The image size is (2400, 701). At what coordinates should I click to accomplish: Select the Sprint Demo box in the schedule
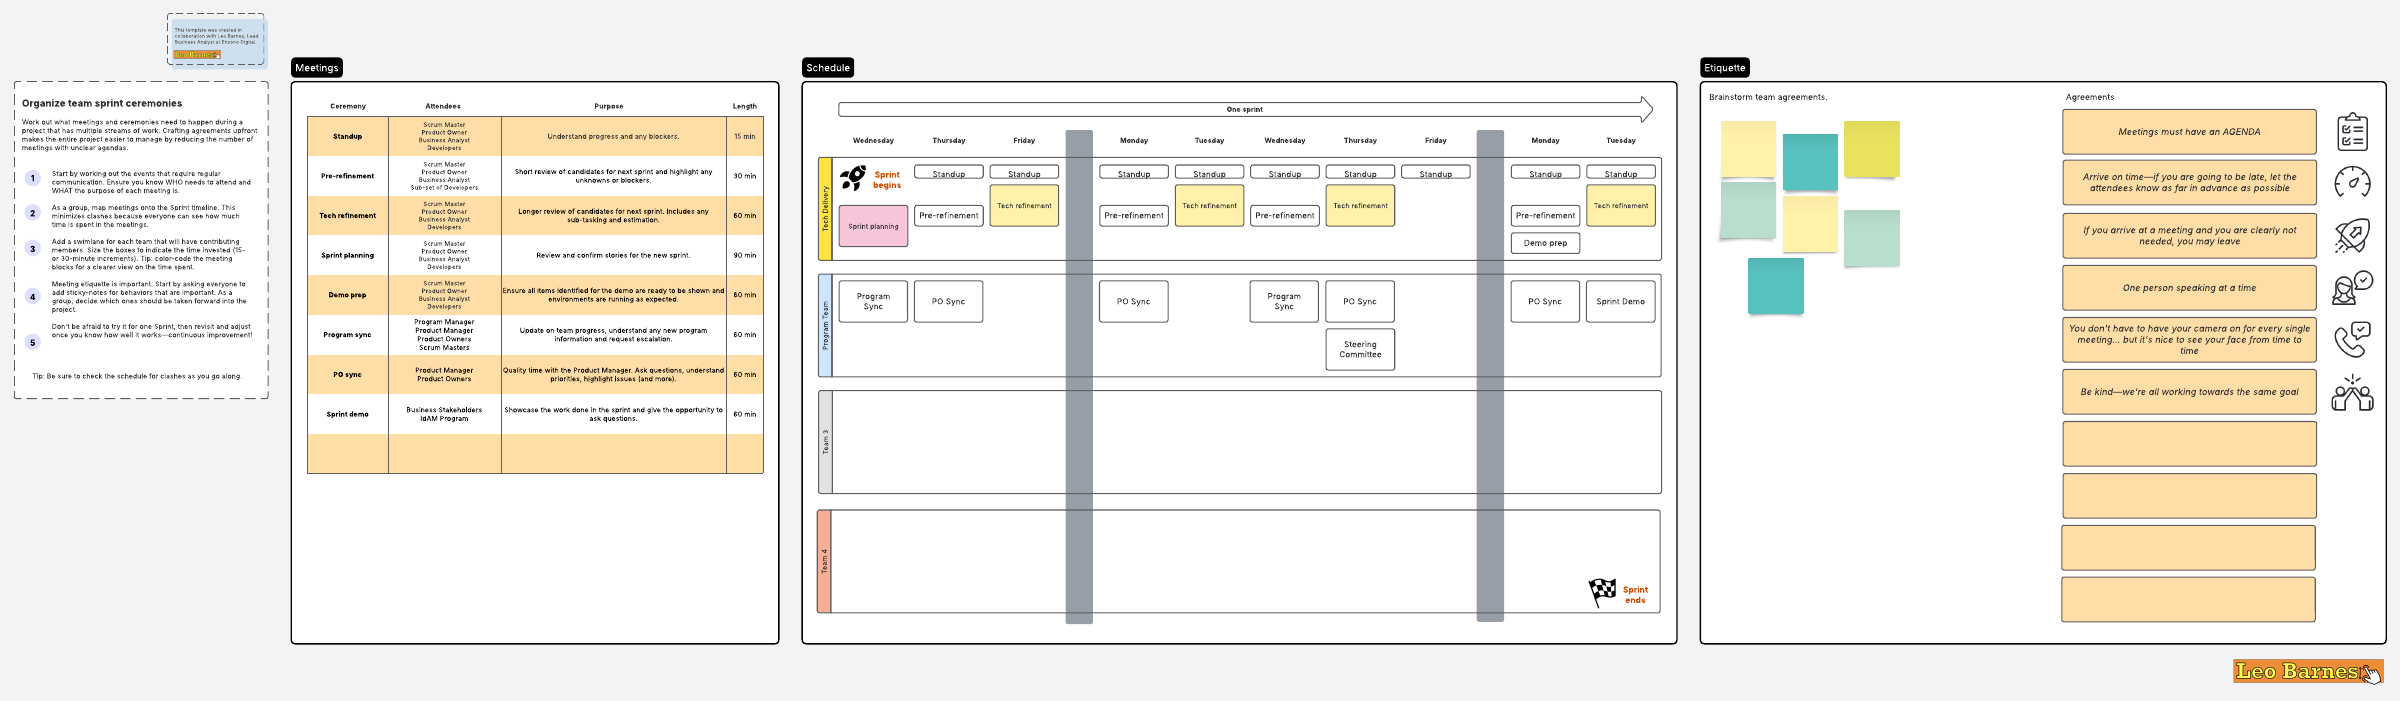click(1620, 301)
